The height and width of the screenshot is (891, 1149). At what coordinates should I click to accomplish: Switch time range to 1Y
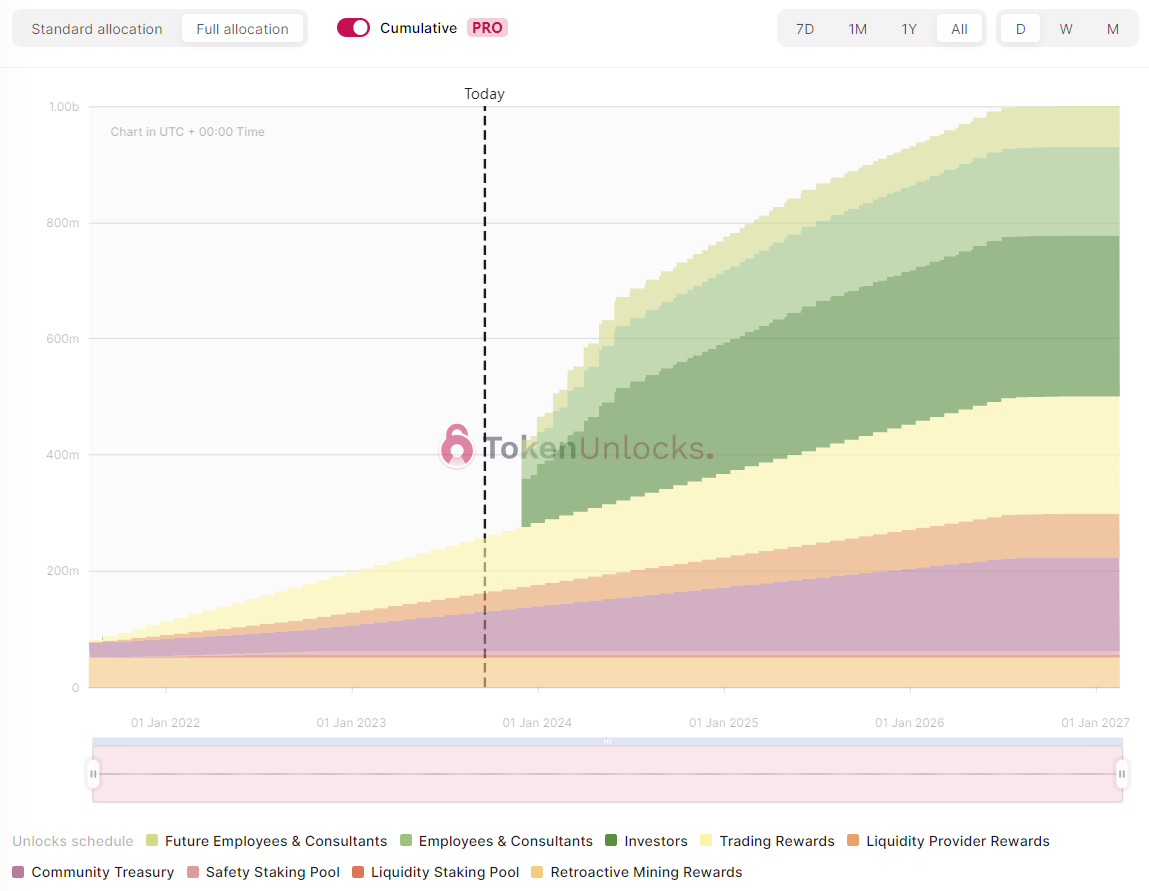[x=909, y=29]
